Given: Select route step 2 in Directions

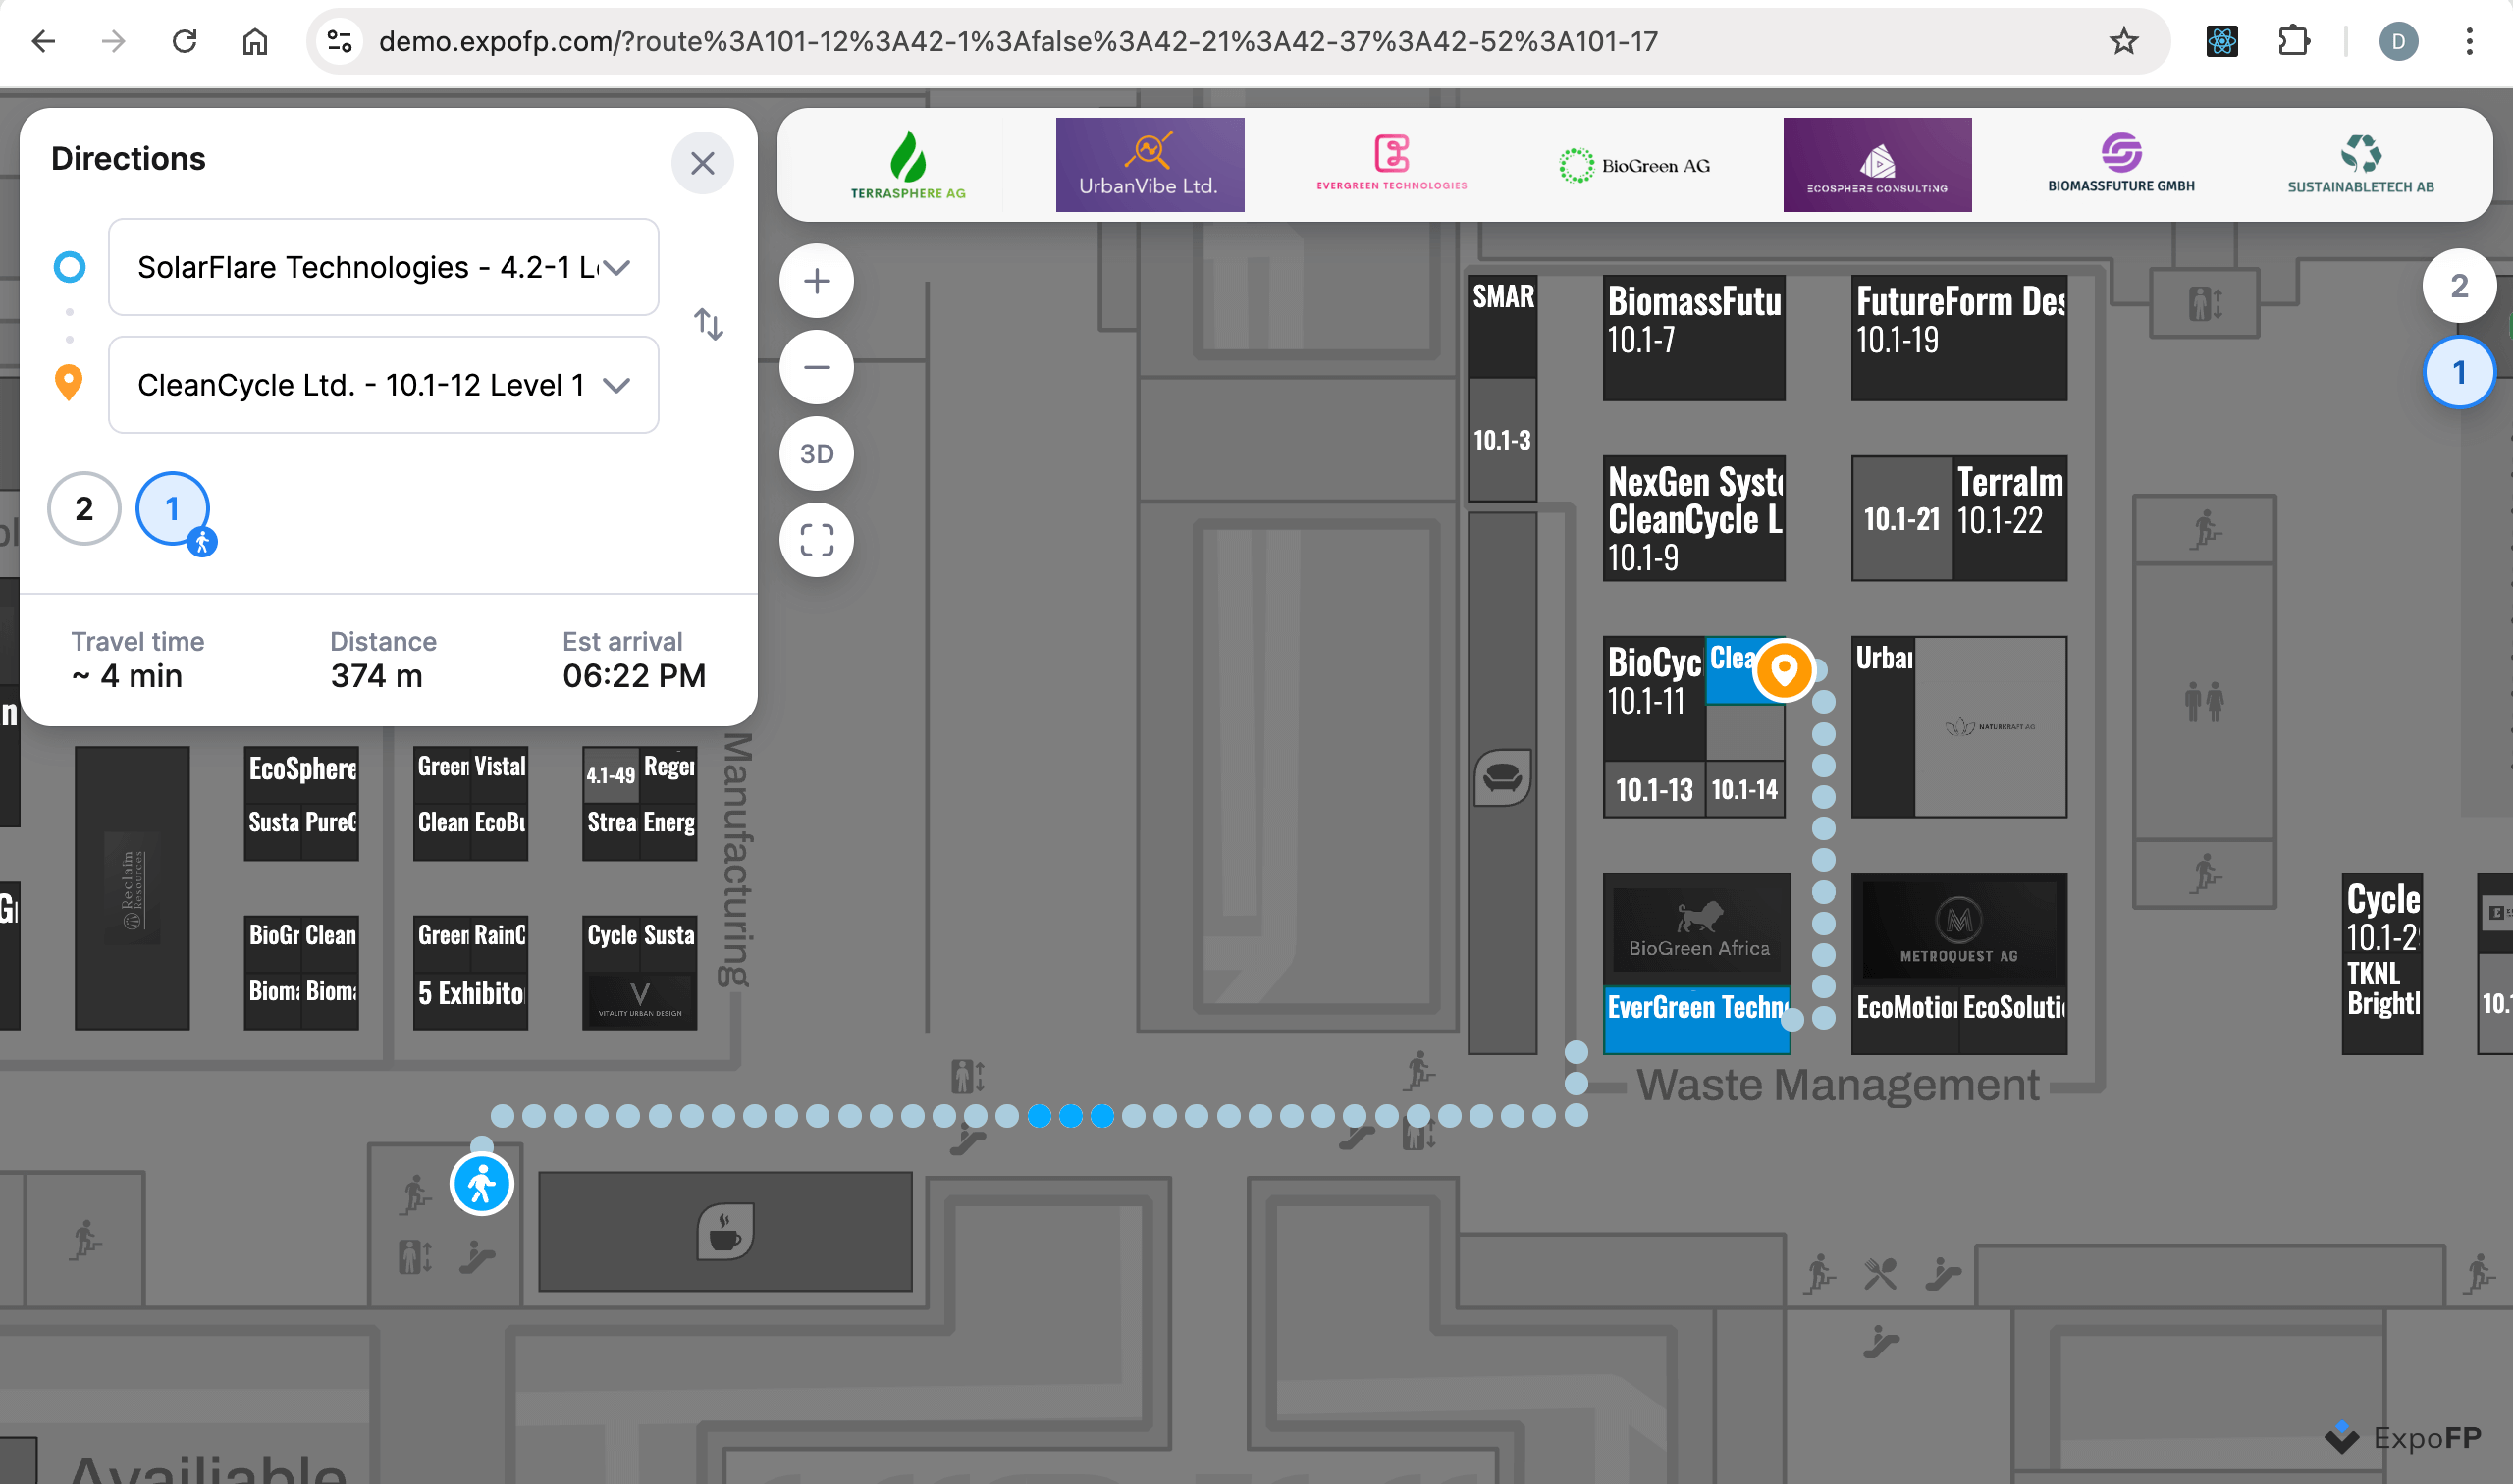Looking at the screenshot, I should (x=84, y=508).
